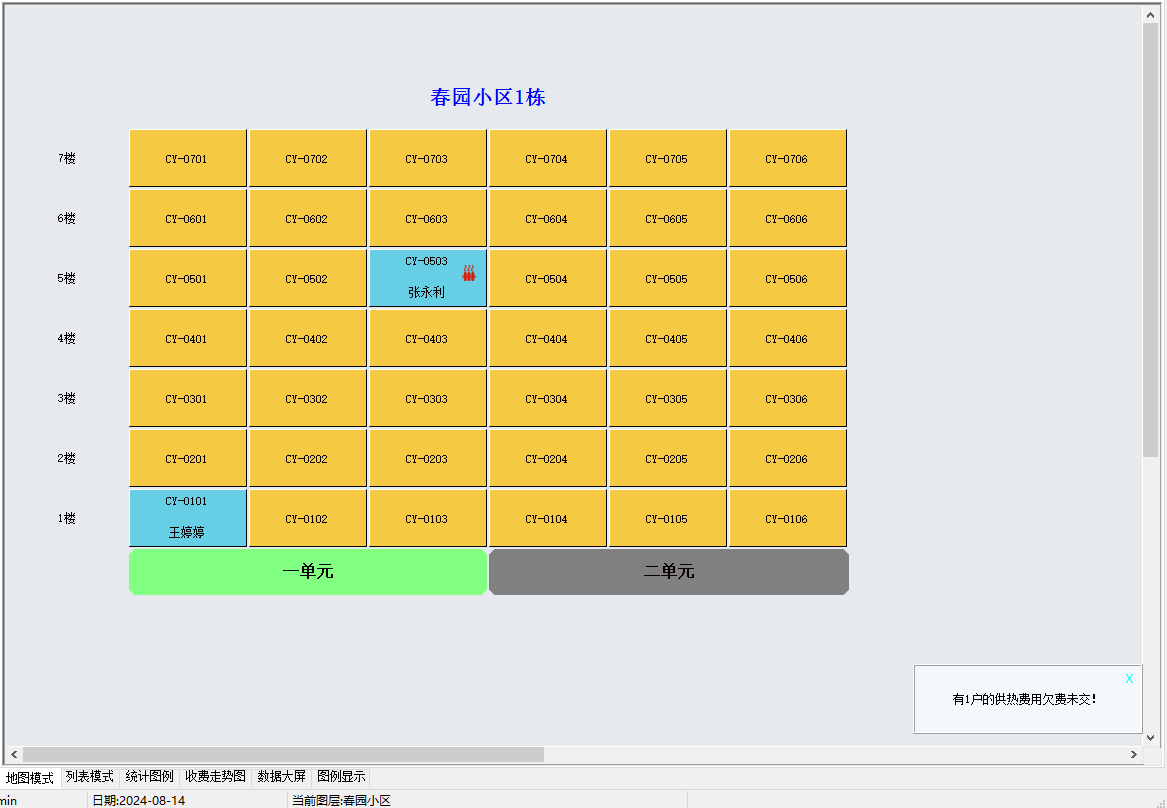
Task: Select room CY-0704
Action: [x=548, y=158]
